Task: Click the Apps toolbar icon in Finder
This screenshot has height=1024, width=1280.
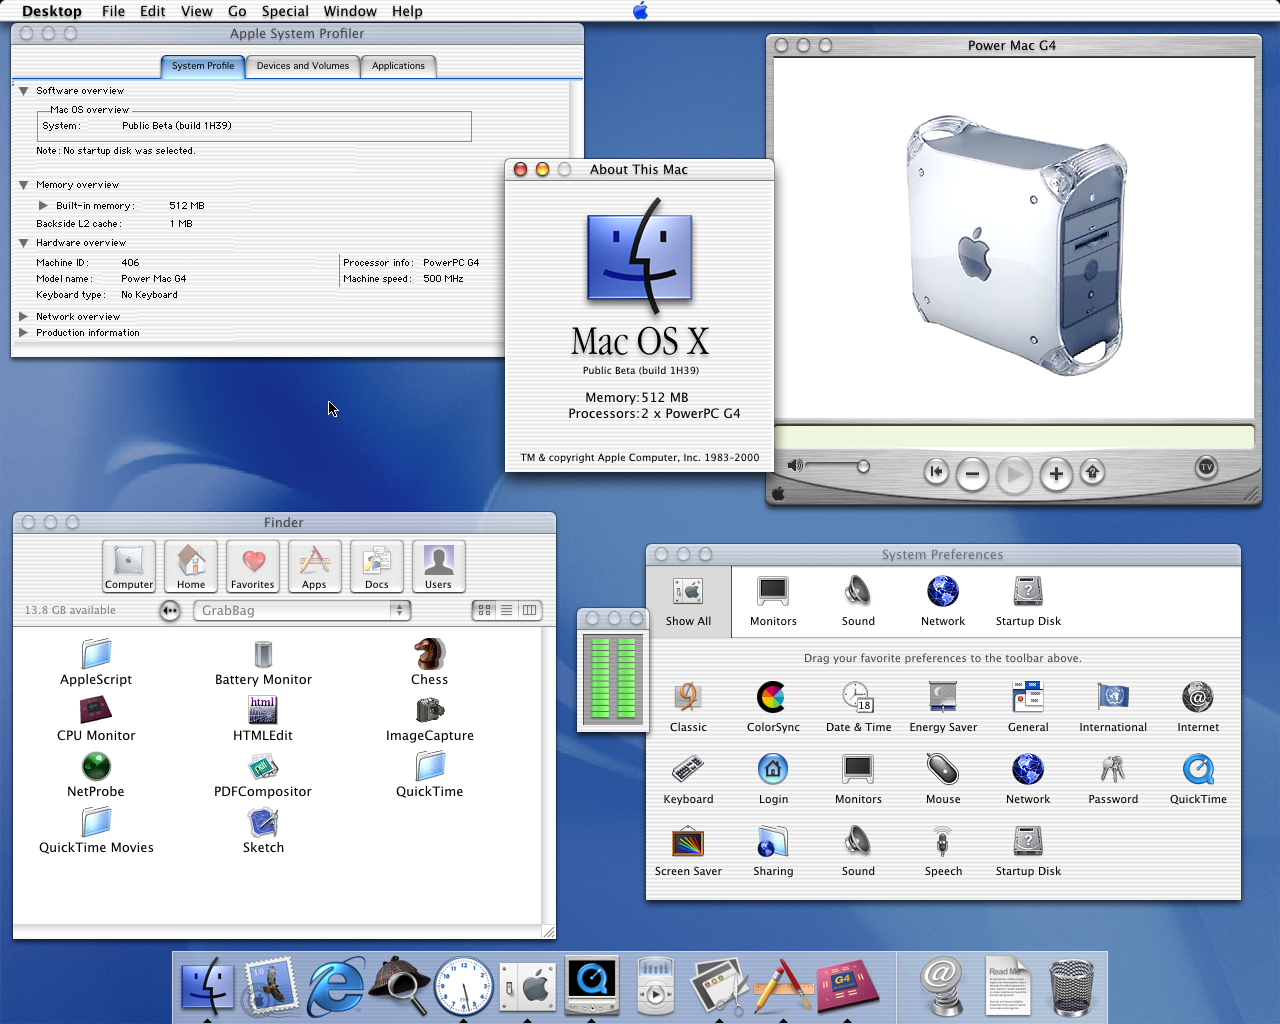Action: pos(314,566)
